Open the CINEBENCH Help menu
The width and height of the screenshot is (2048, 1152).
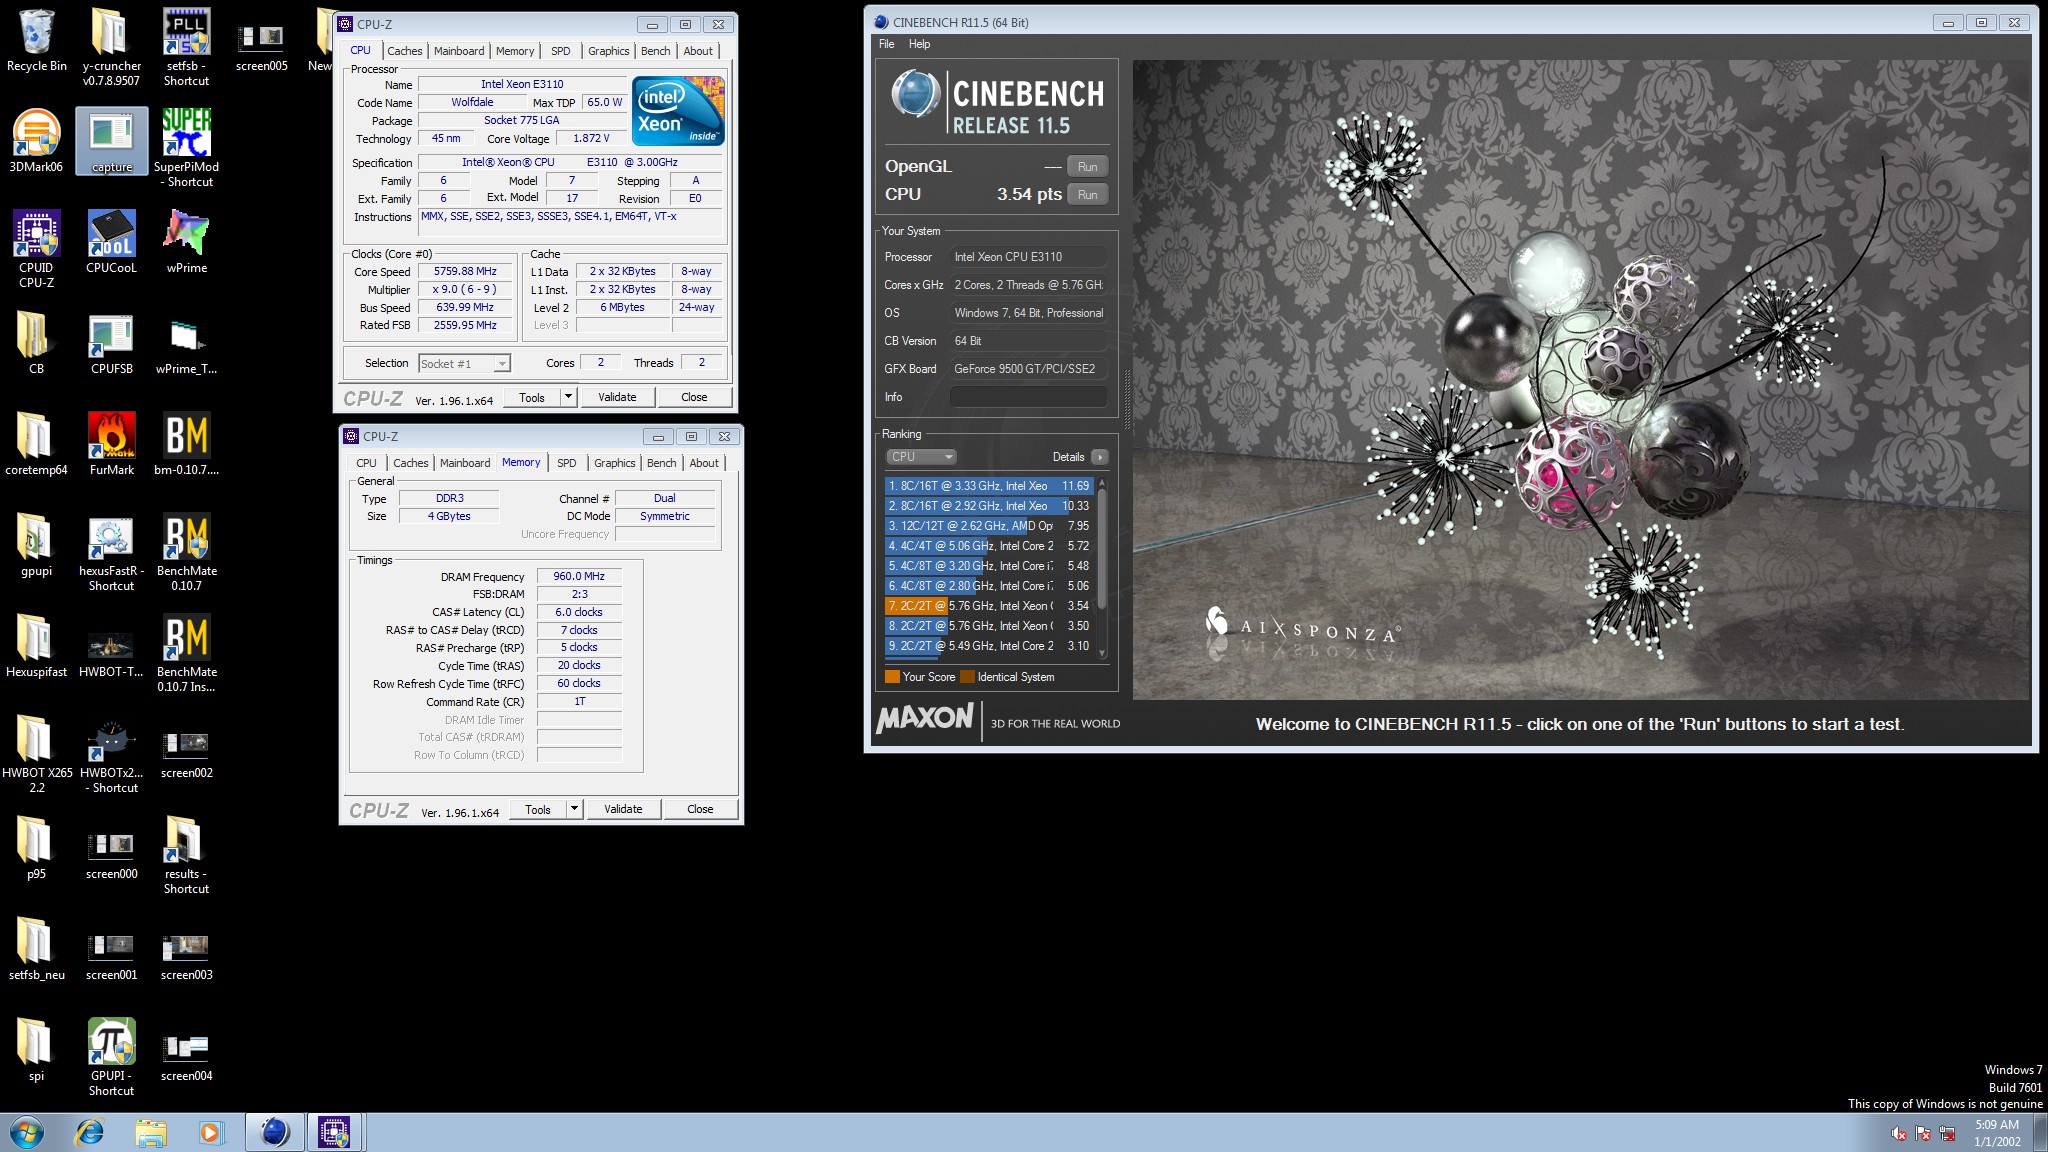pos(919,44)
